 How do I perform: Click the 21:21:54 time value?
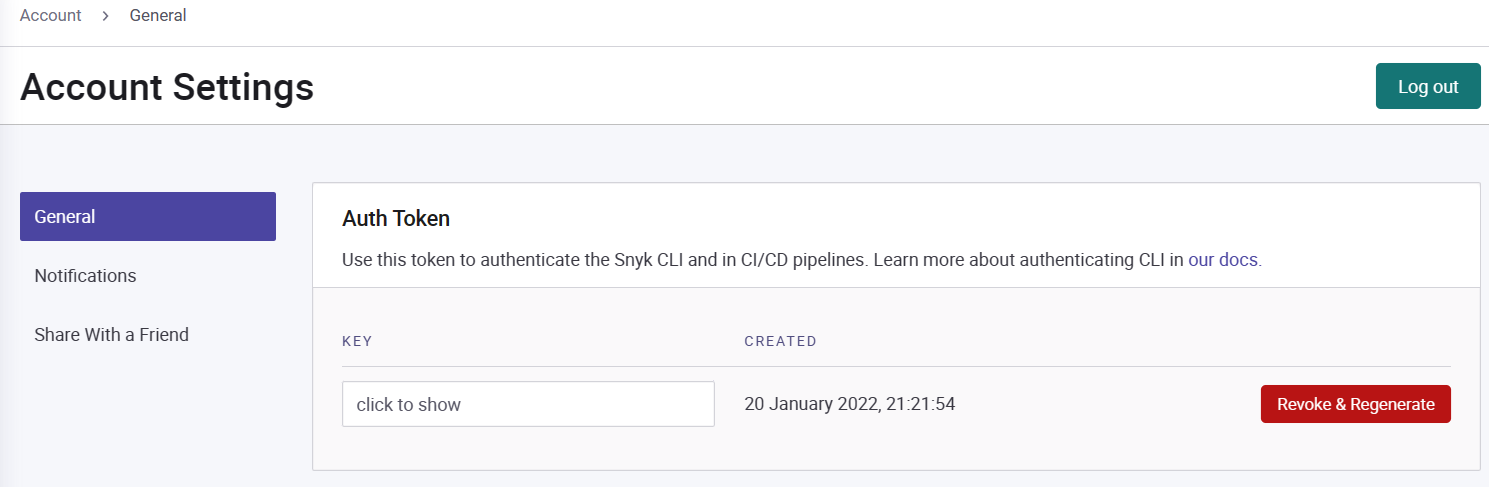(920, 404)
